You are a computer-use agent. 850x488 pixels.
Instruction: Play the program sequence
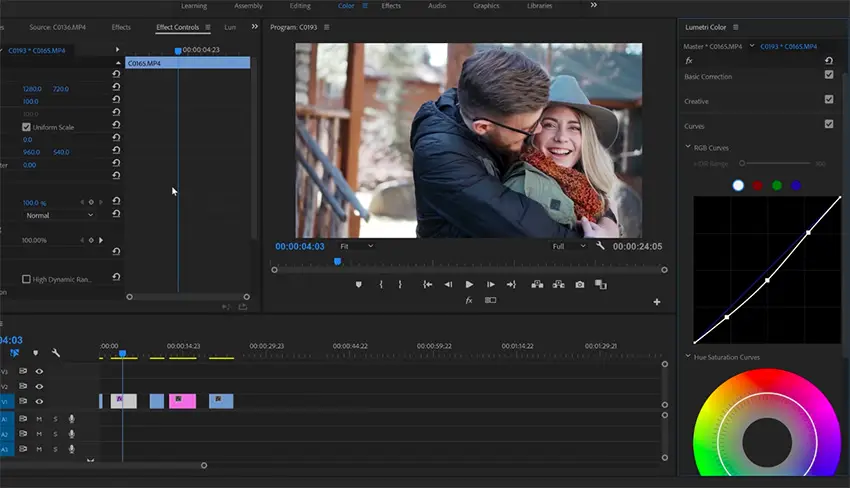point(469,285)
